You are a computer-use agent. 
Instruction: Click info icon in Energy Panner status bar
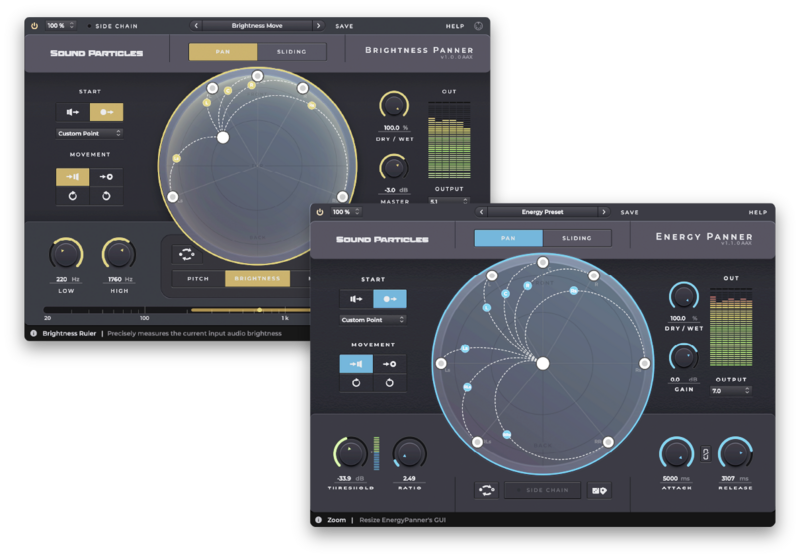pyautogui.click(x=318, y=520)
